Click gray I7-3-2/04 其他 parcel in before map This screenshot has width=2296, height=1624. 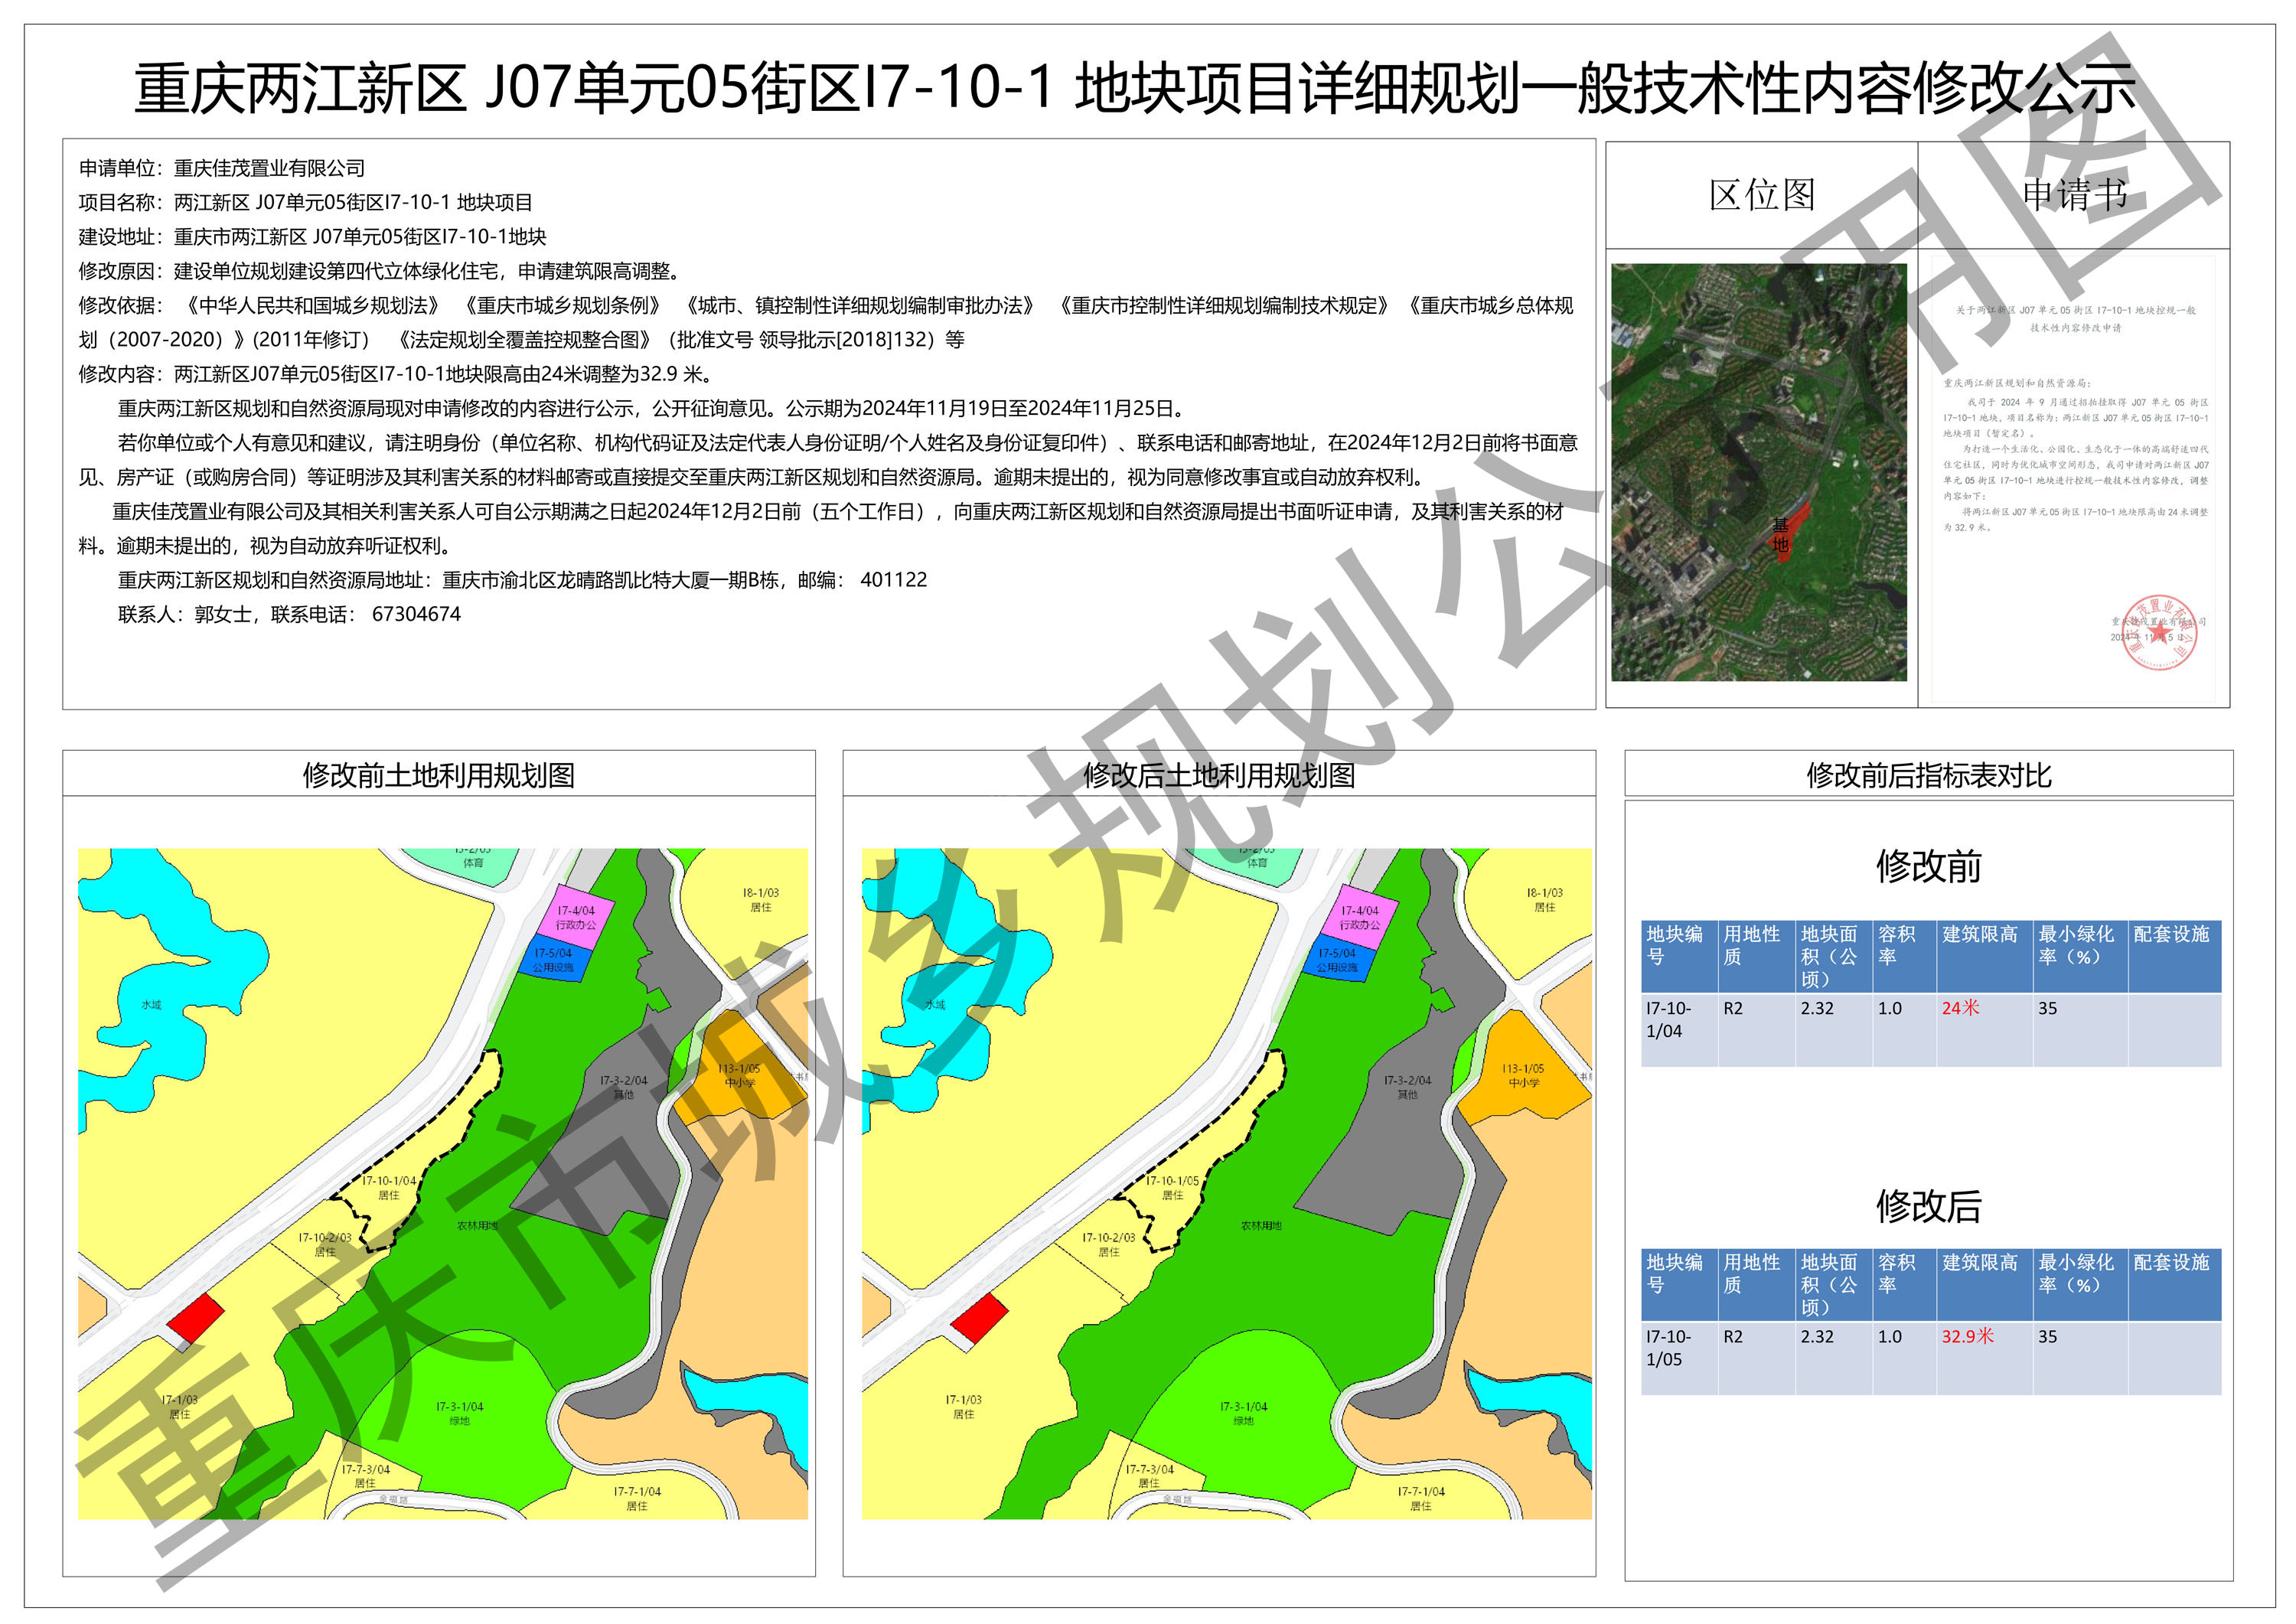point(623,1087)
